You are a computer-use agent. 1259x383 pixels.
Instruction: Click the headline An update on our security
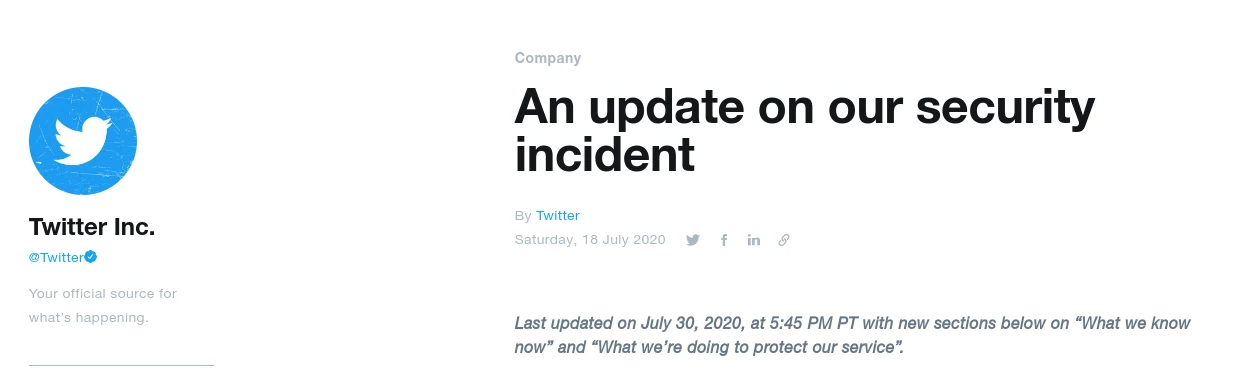point(805,107)
